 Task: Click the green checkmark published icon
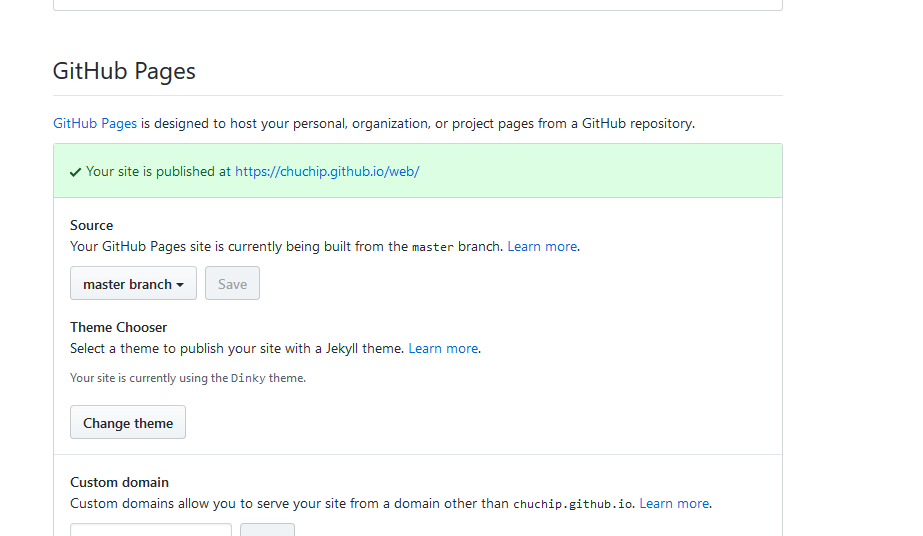click(x=75, y=172)
